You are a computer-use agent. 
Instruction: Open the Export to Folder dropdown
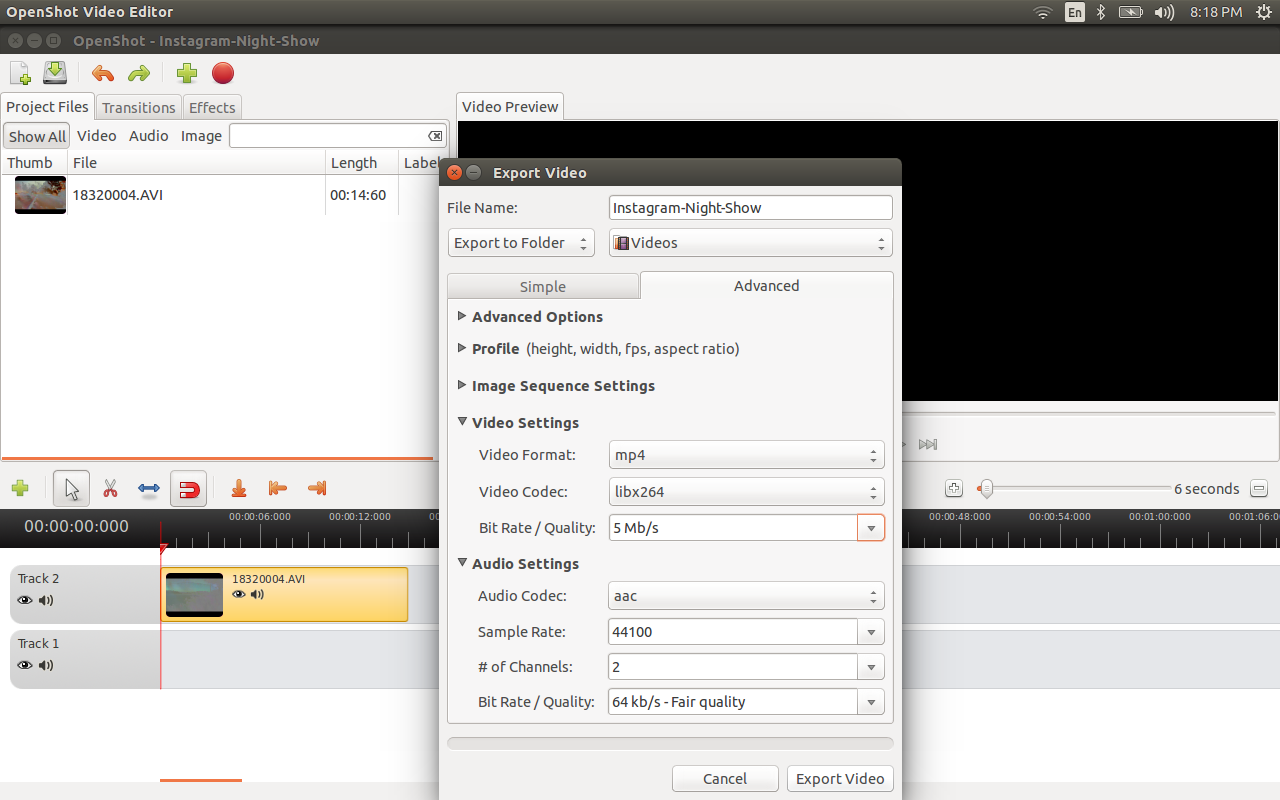point(521,243)
